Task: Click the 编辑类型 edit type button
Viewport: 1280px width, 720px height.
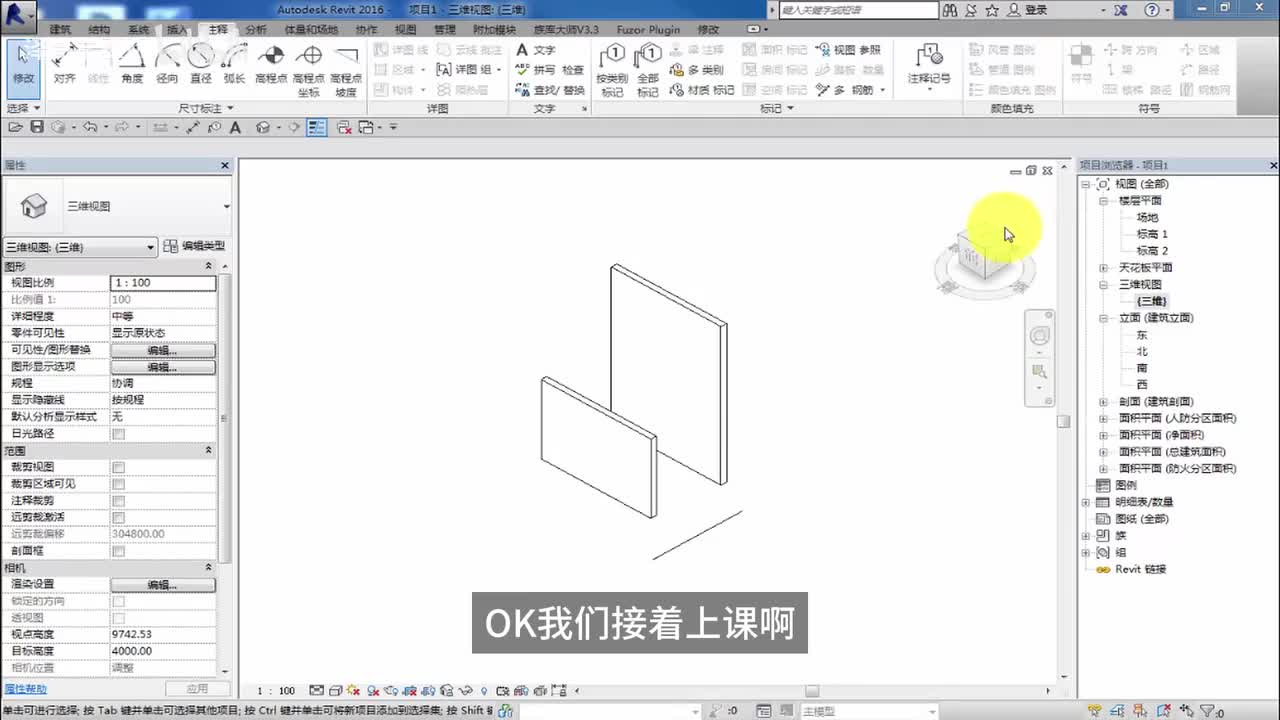Action: coord(195,246)
